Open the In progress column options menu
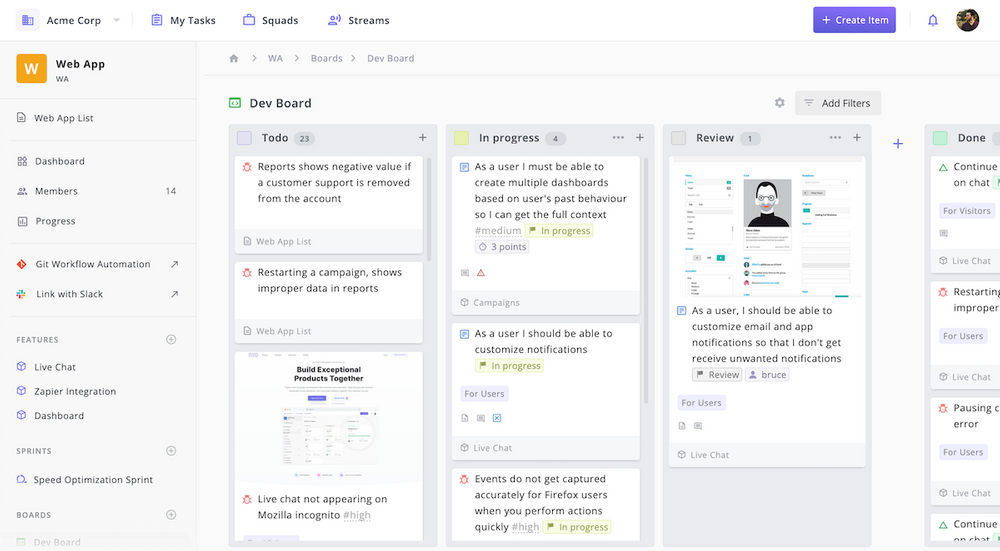Image resolution: width=1000 pixels, height=551 pixels. tap(618, 138)
